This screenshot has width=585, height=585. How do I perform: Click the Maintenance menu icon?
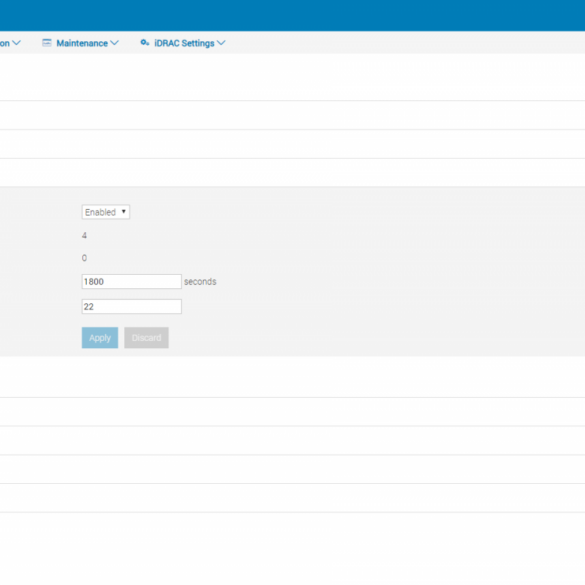pyautogui.click(x=47, y=43)
